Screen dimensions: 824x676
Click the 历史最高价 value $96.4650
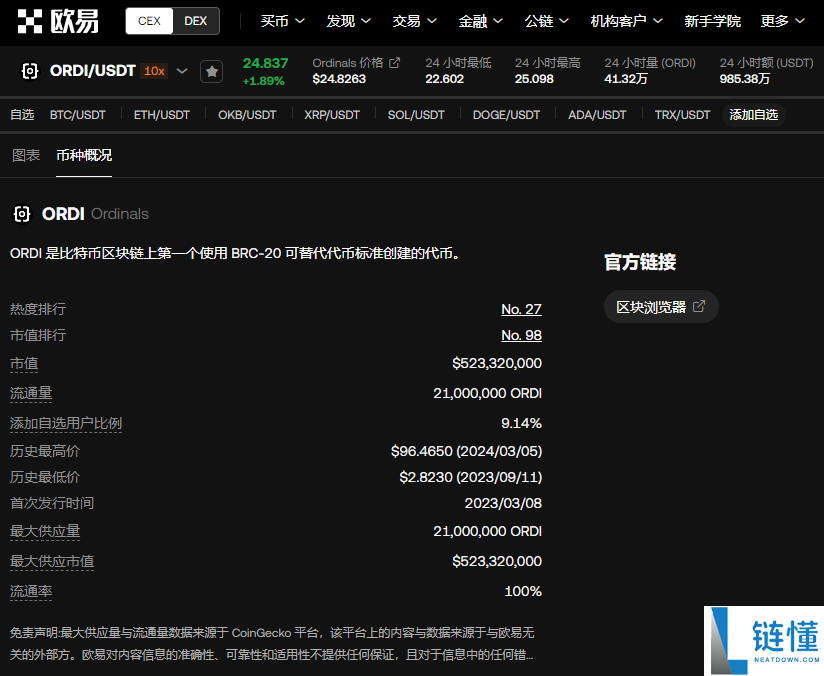click(466, 451)
